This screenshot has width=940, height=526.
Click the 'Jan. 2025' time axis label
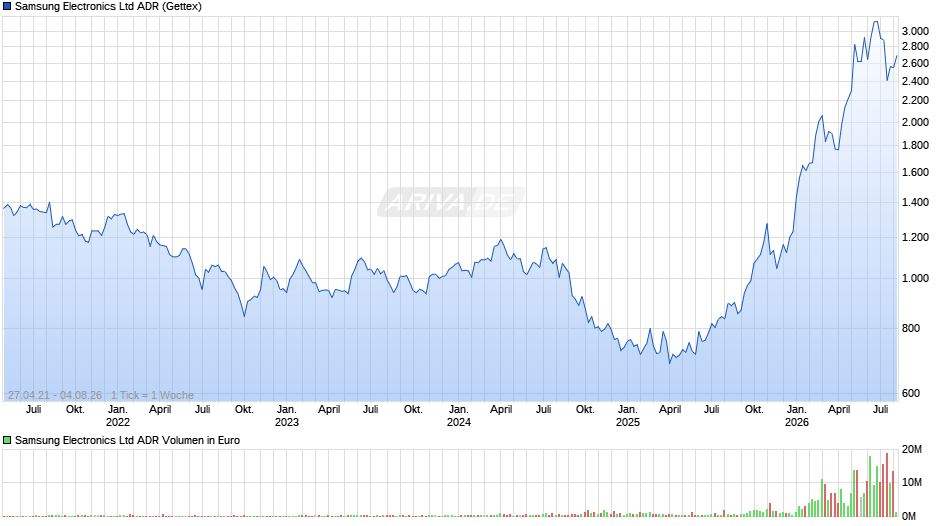coord(628,416)
